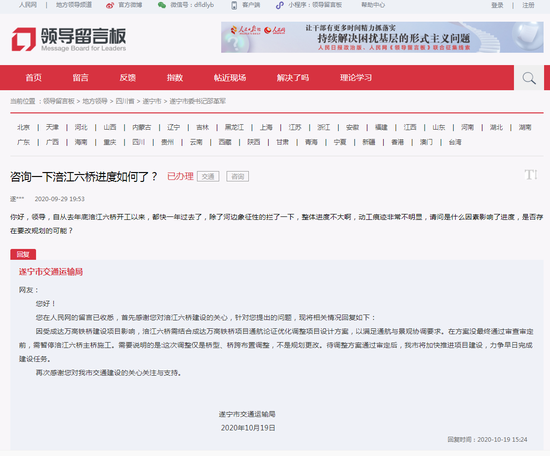Screen dimensions: 550x456
Task: Select the 山东 province link
Action: [x=439, y=127]
